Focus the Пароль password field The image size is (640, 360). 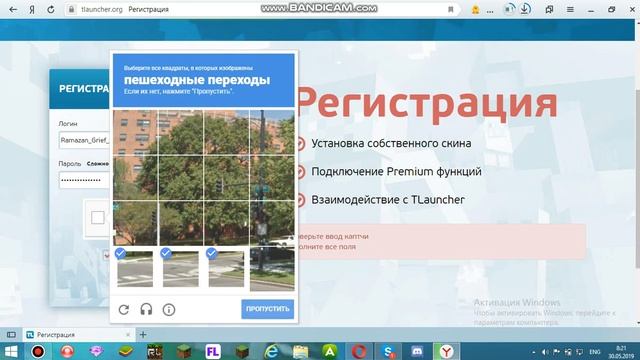[x=84, y=180]
